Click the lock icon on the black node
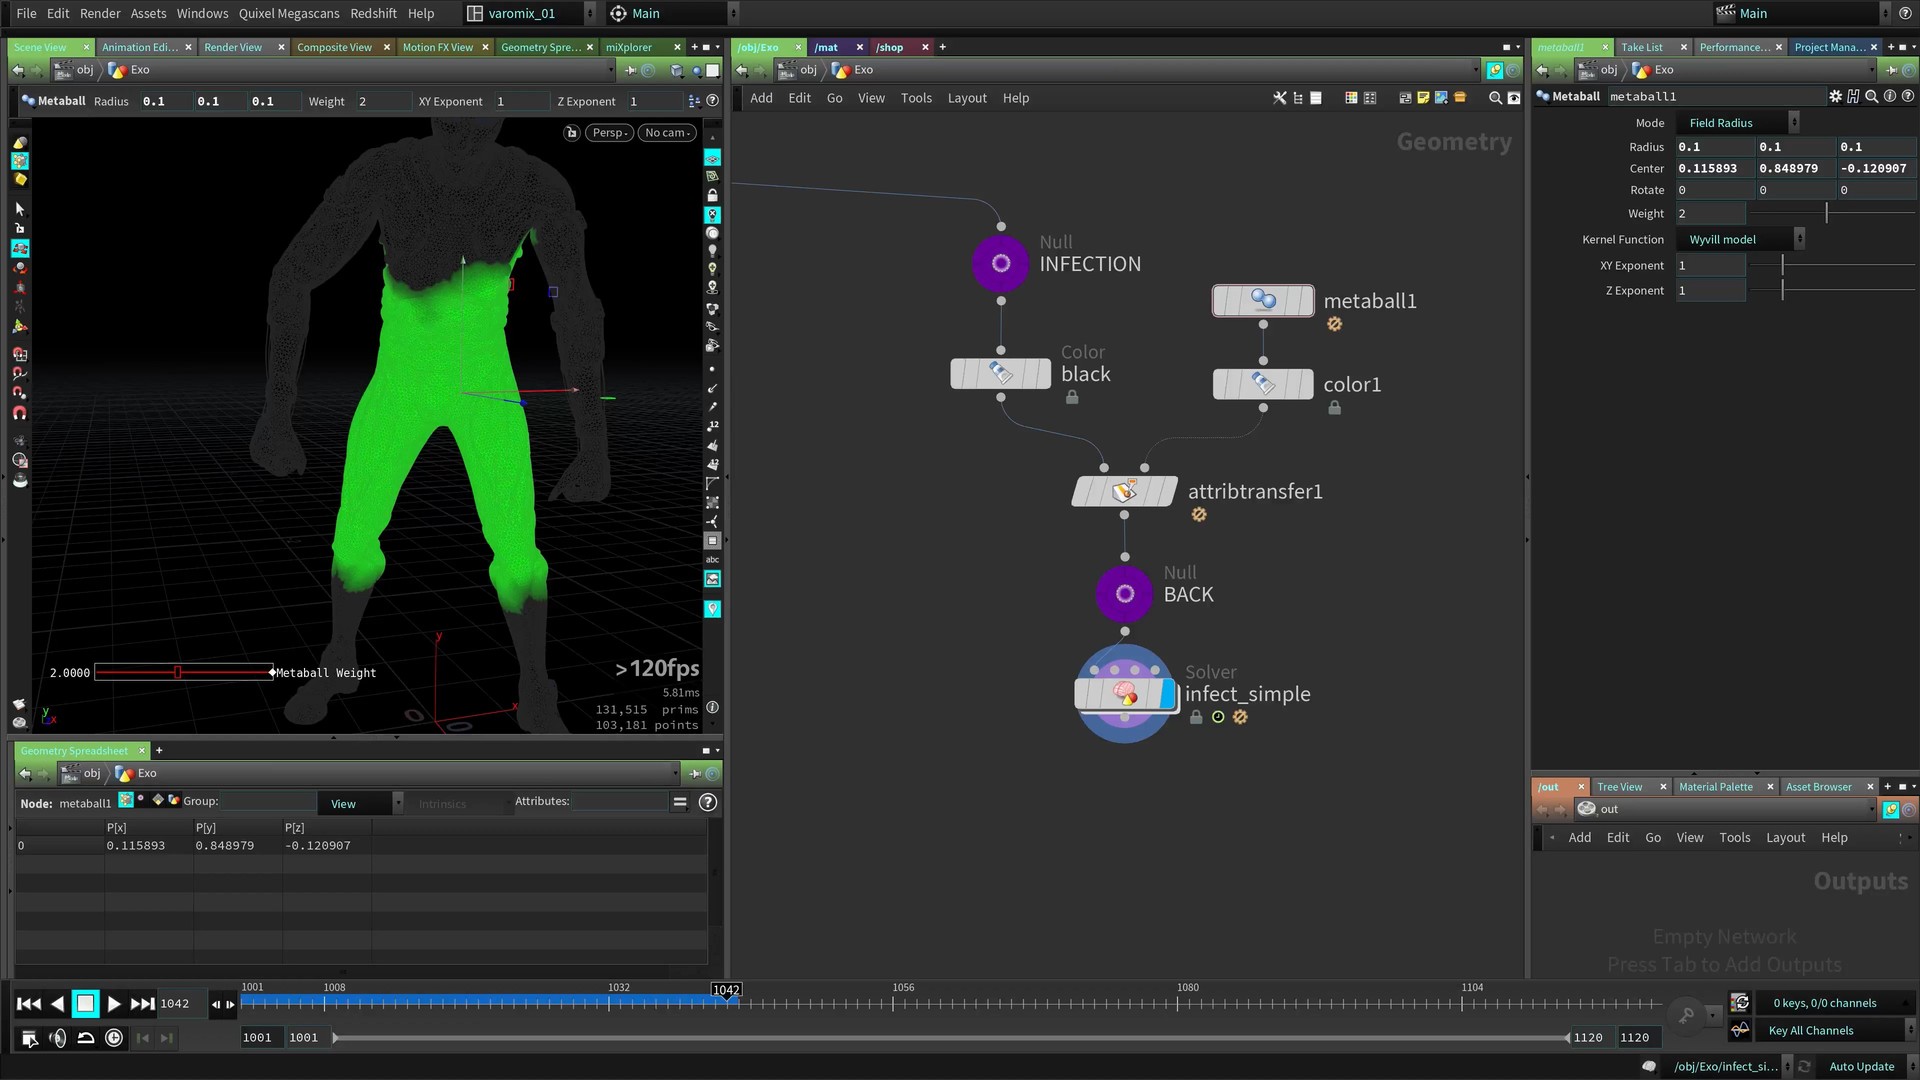Image resolution: width=1920 pixels, height=1080 pixels. pos(1072,397)
